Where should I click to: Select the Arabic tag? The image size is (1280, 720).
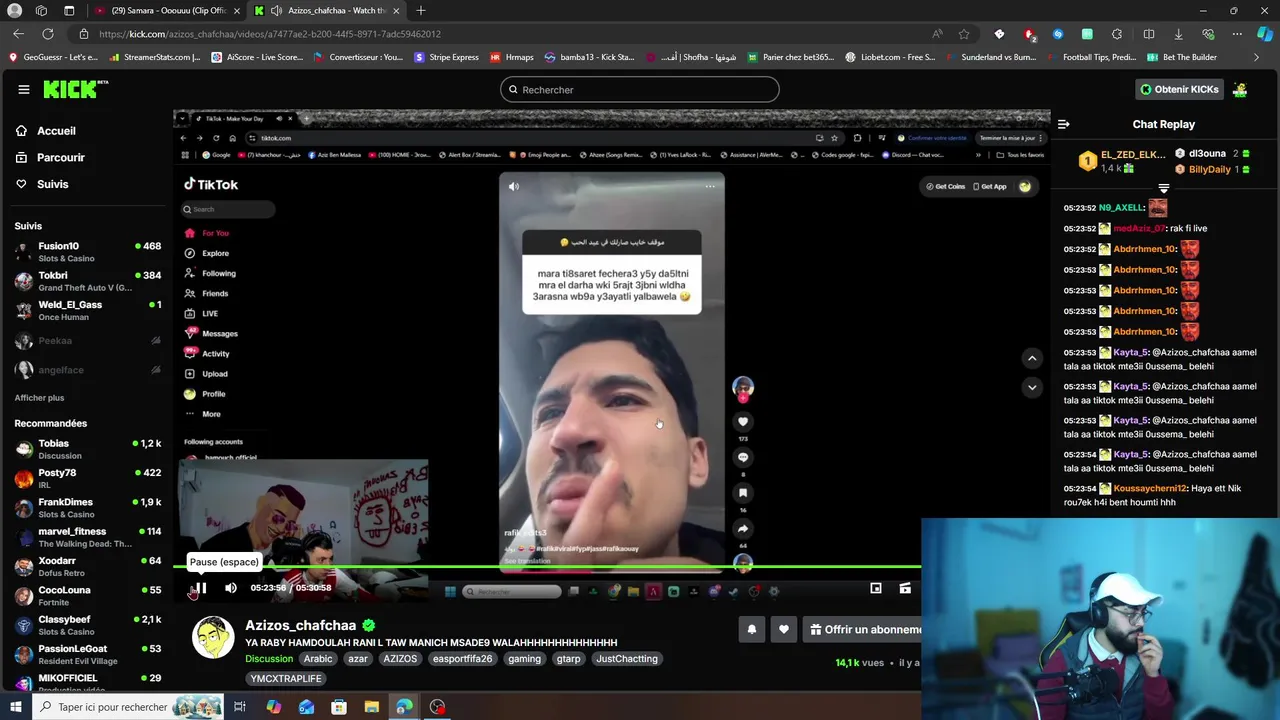[x=318, y=659]
